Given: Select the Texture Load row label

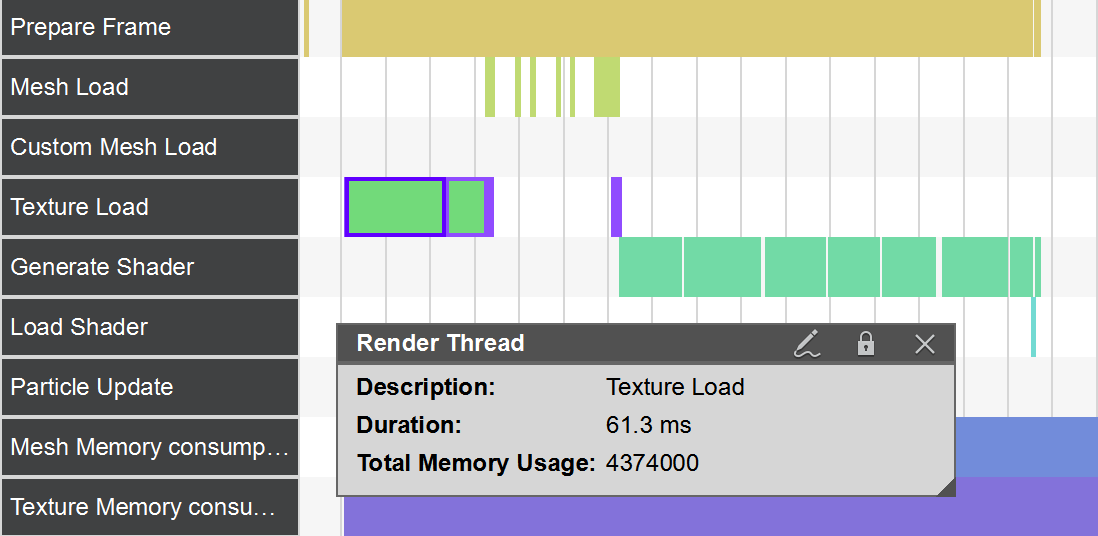Looking at the screenshot, I should pyautogui.click(x=150, y=207).
